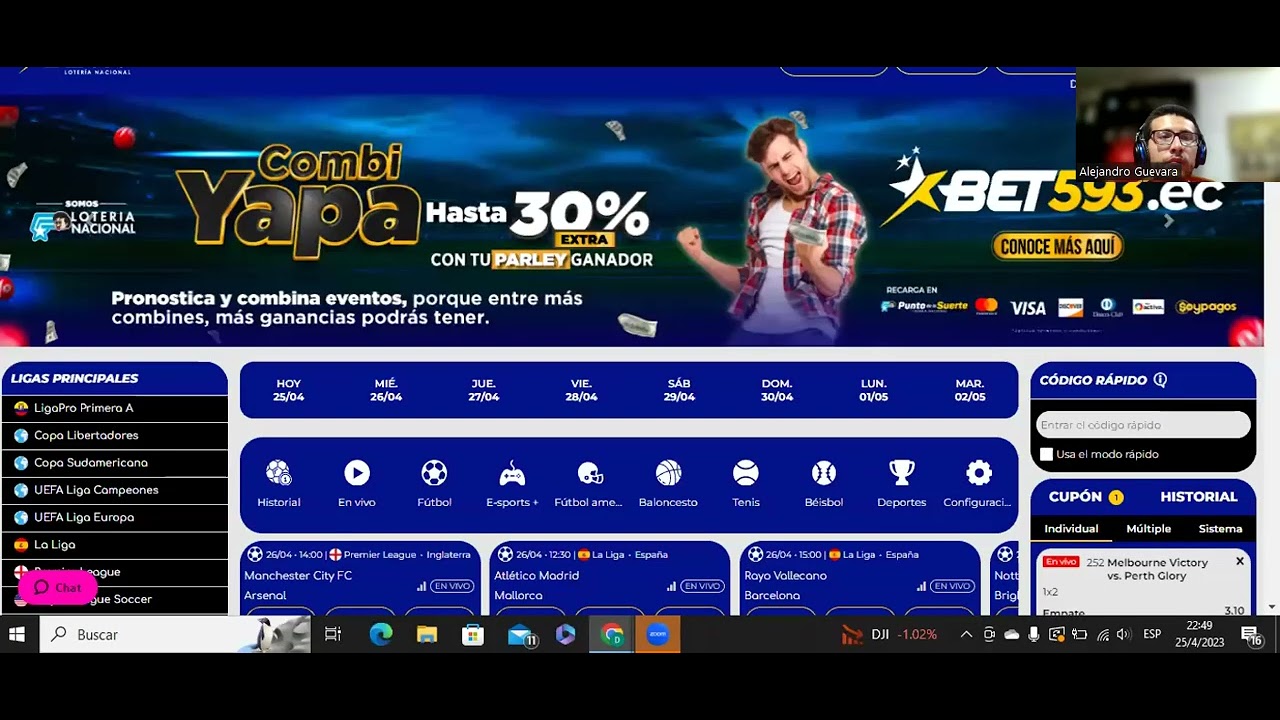Screen dimensions: 1280x720
Task: Click stats bars icon on Manchester City card
Action: coord(421,586)
